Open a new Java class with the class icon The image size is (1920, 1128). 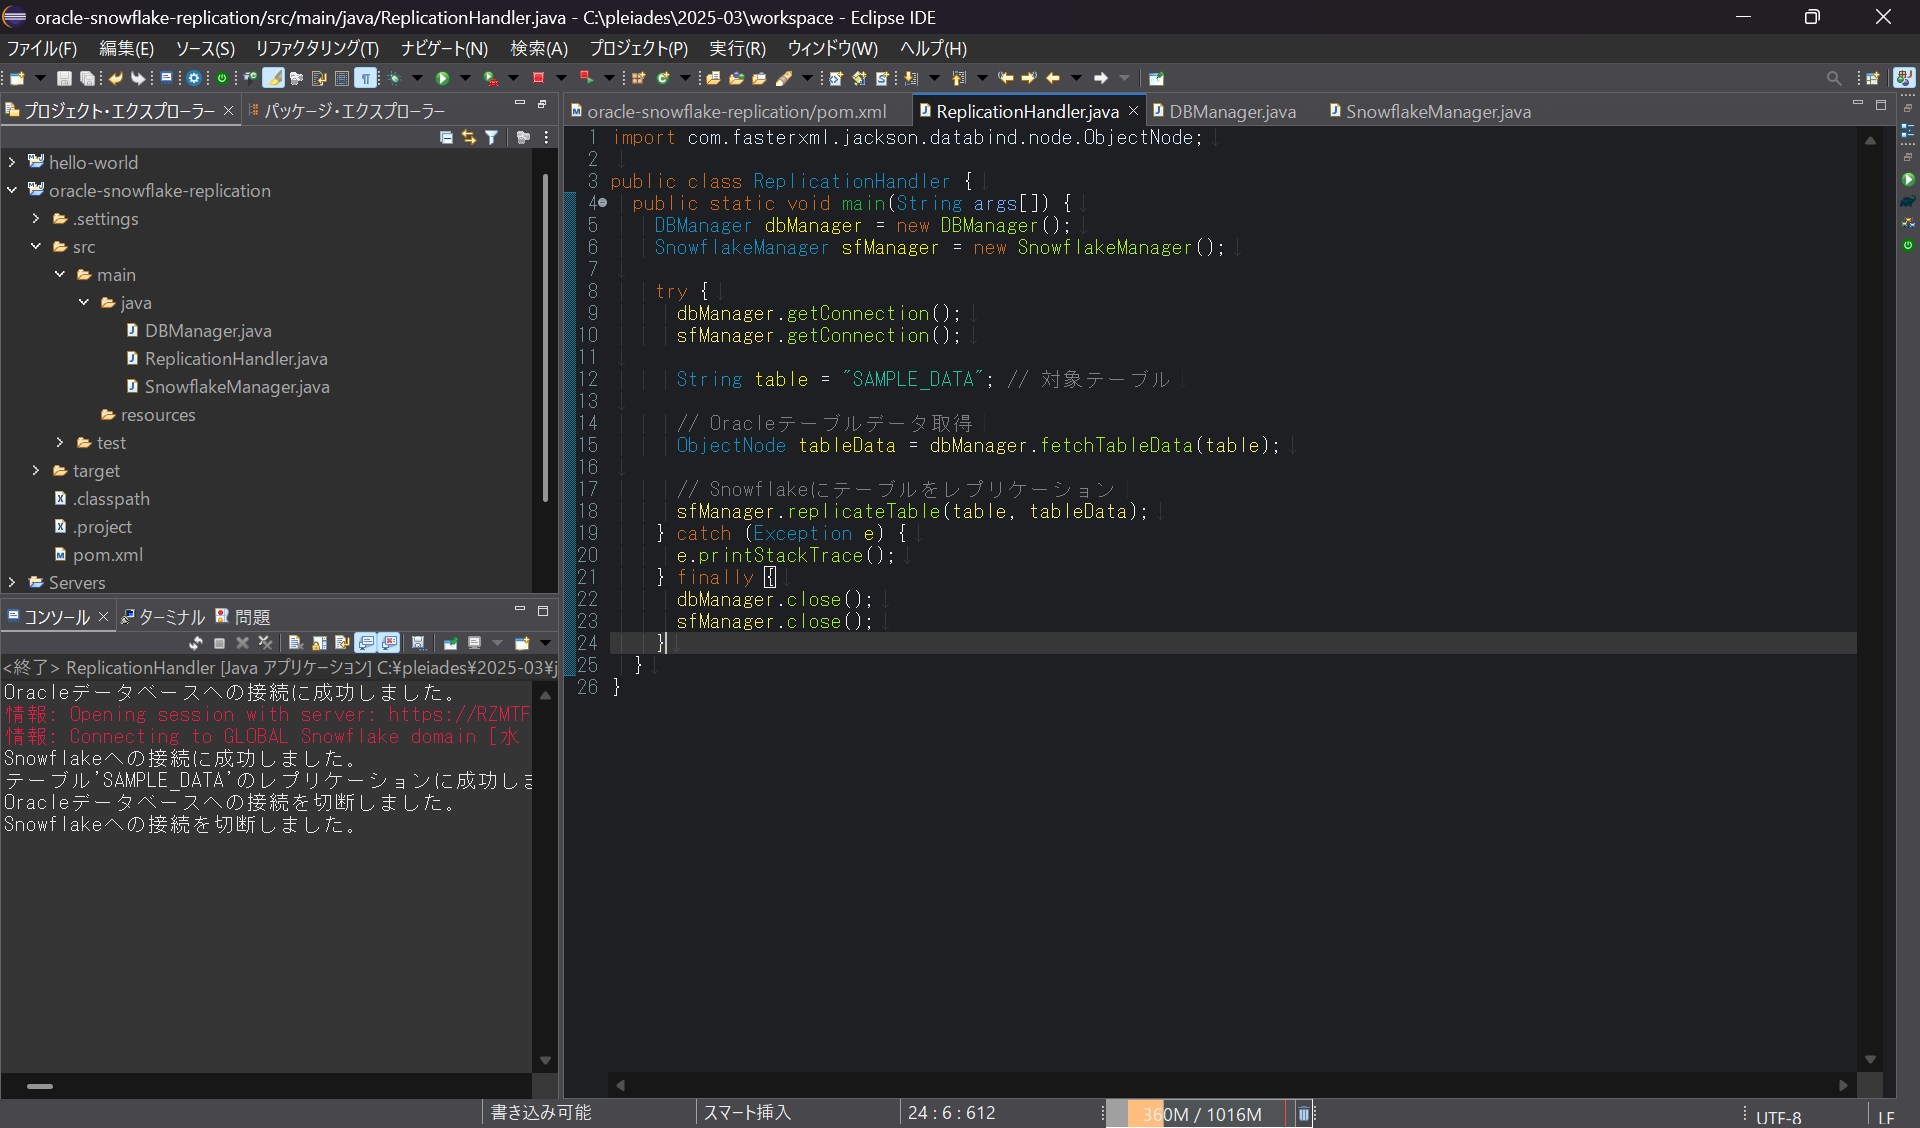click(664, 78)
